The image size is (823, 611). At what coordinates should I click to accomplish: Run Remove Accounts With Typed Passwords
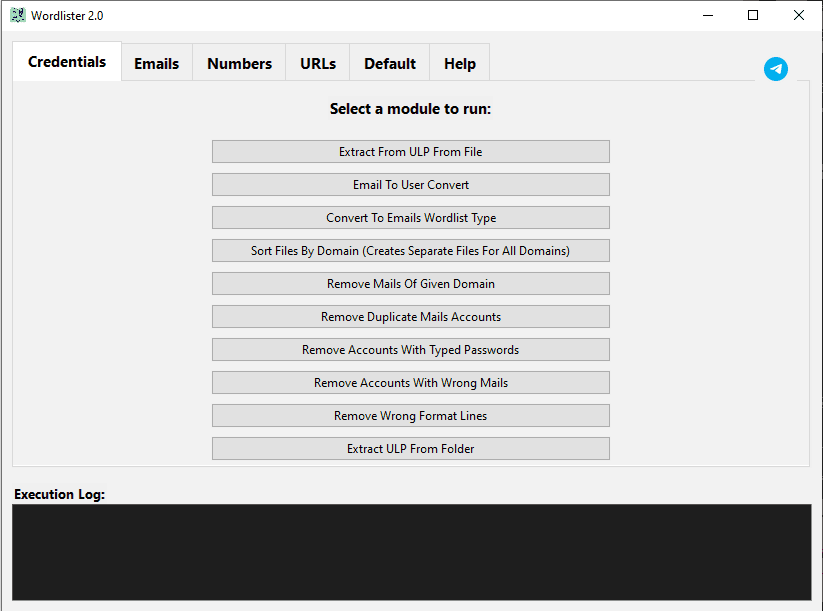tap(410, 349)
